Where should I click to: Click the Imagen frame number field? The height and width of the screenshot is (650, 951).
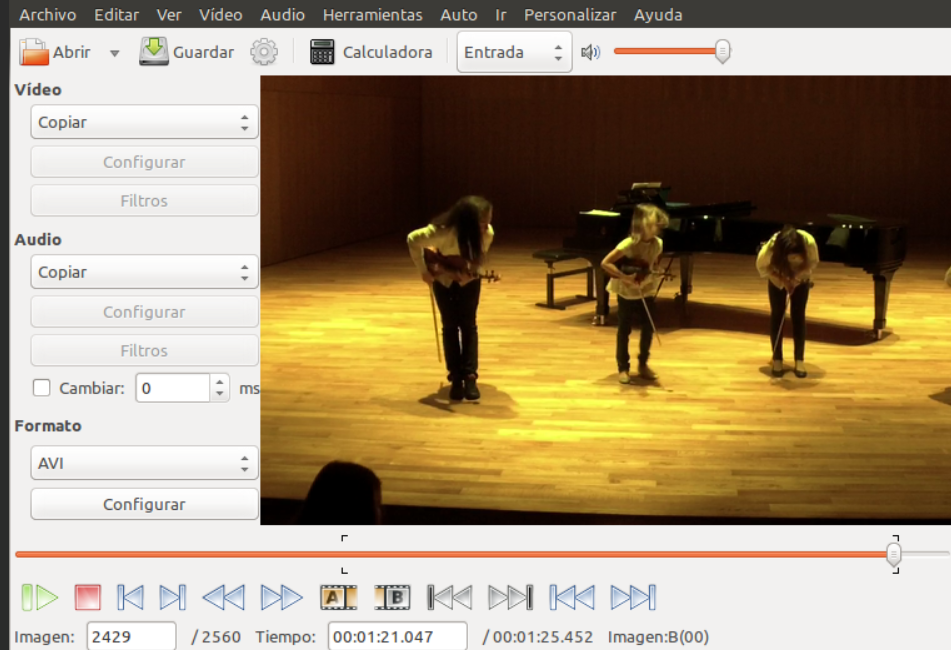click(x=132, y=637)
